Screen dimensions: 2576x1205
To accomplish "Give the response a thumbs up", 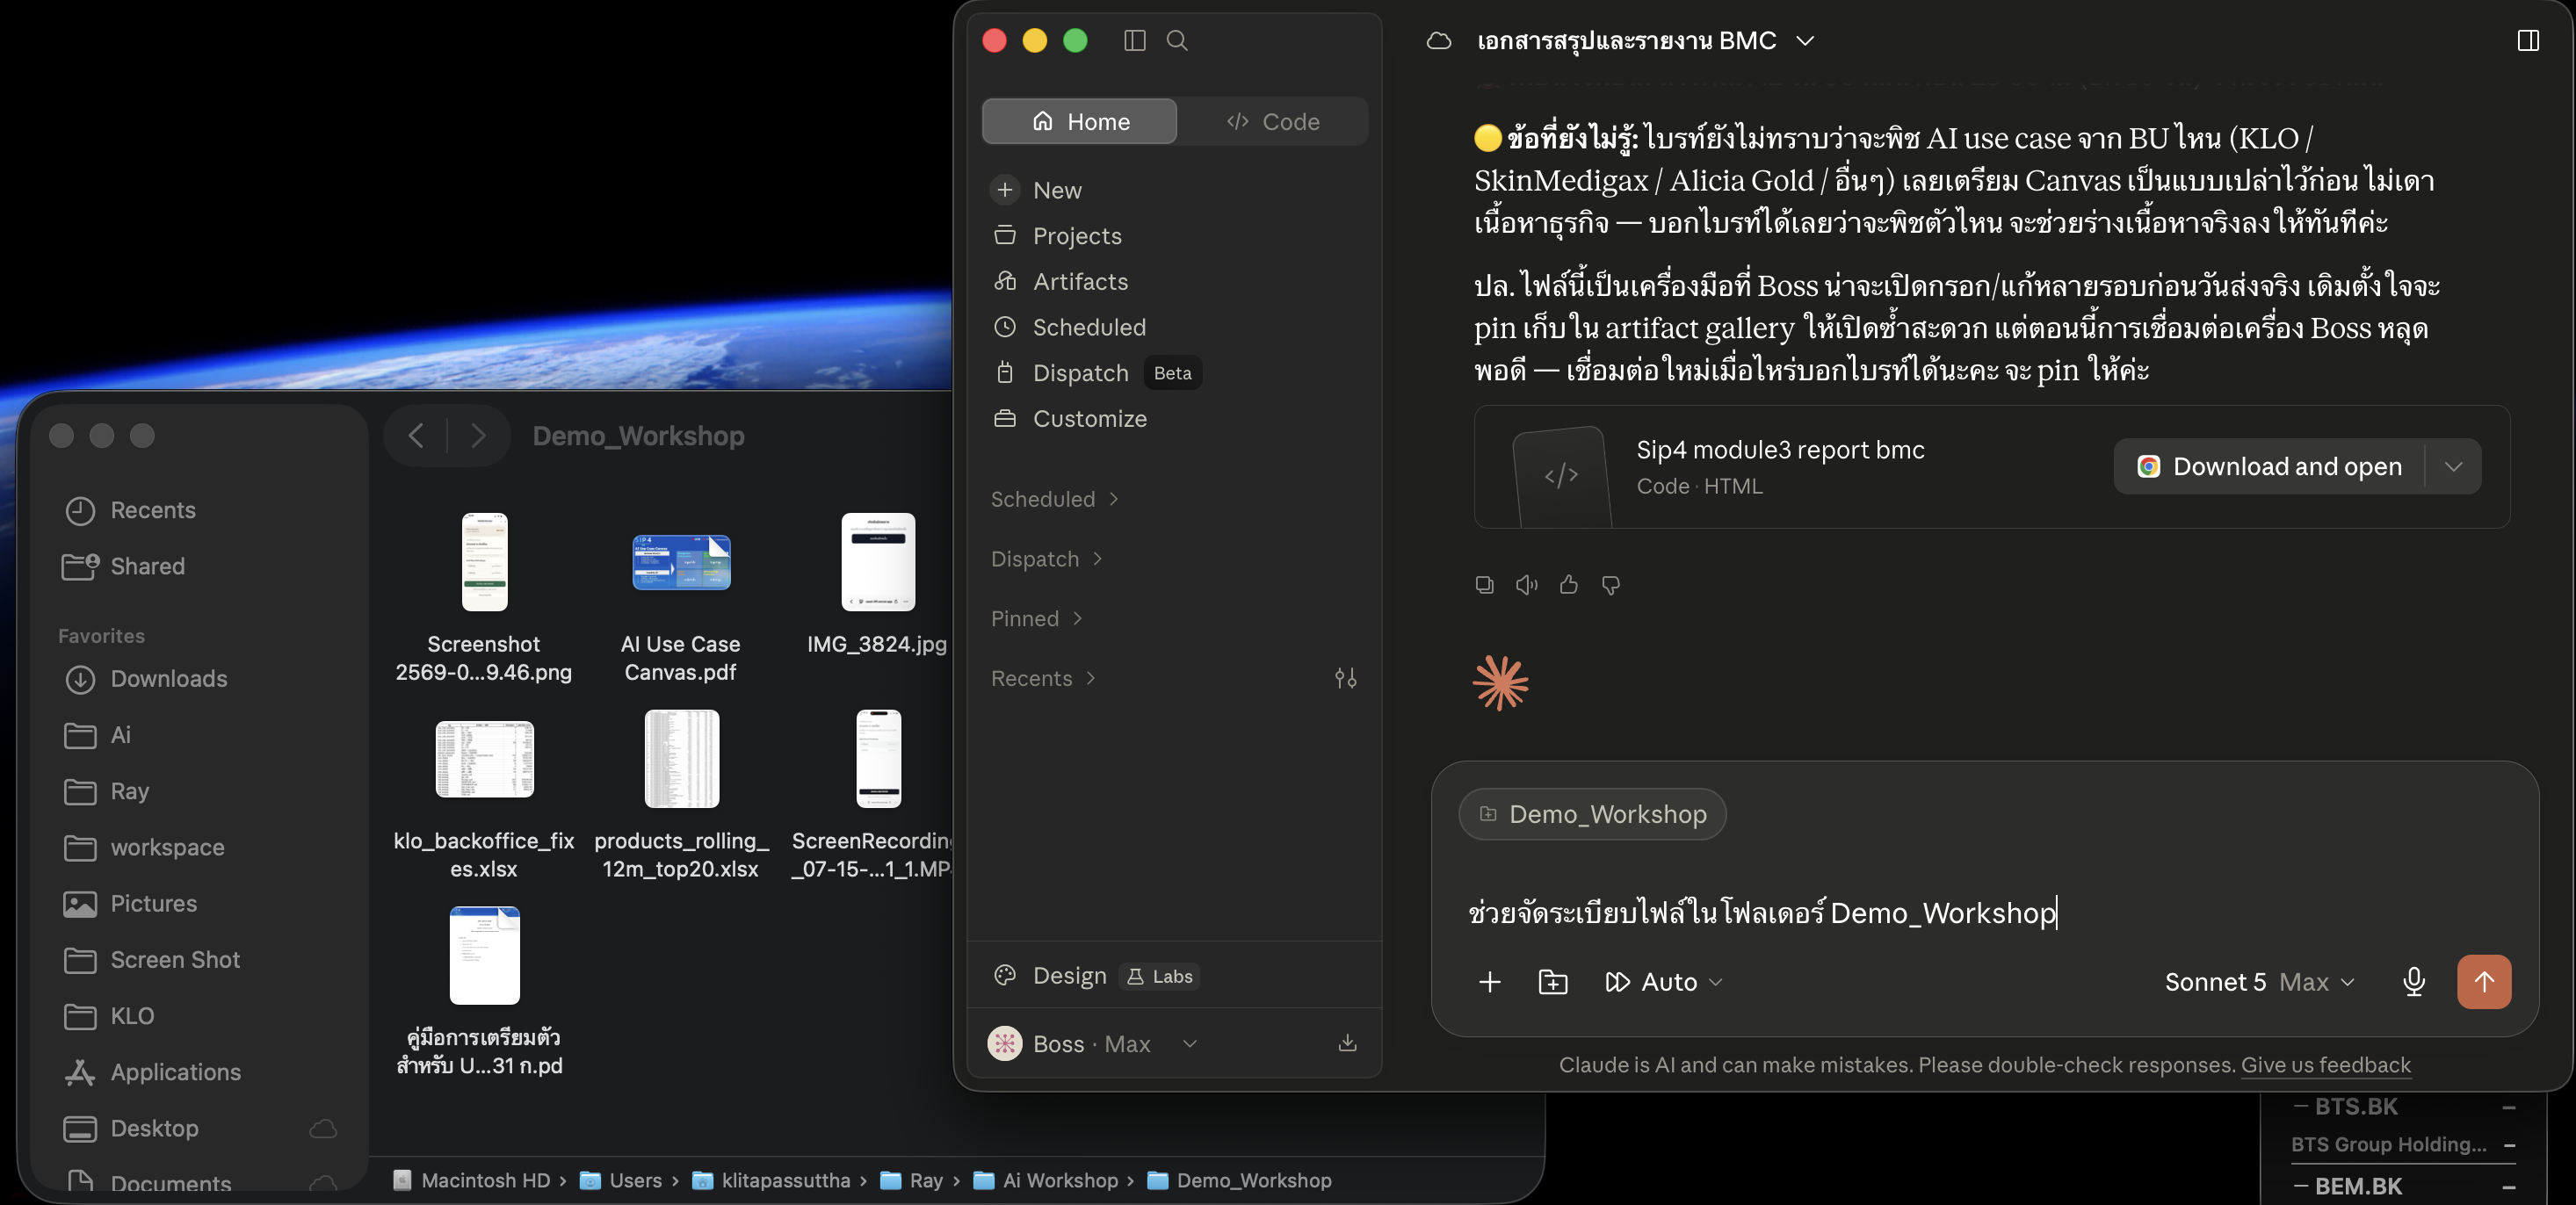I will (1568, 585).
